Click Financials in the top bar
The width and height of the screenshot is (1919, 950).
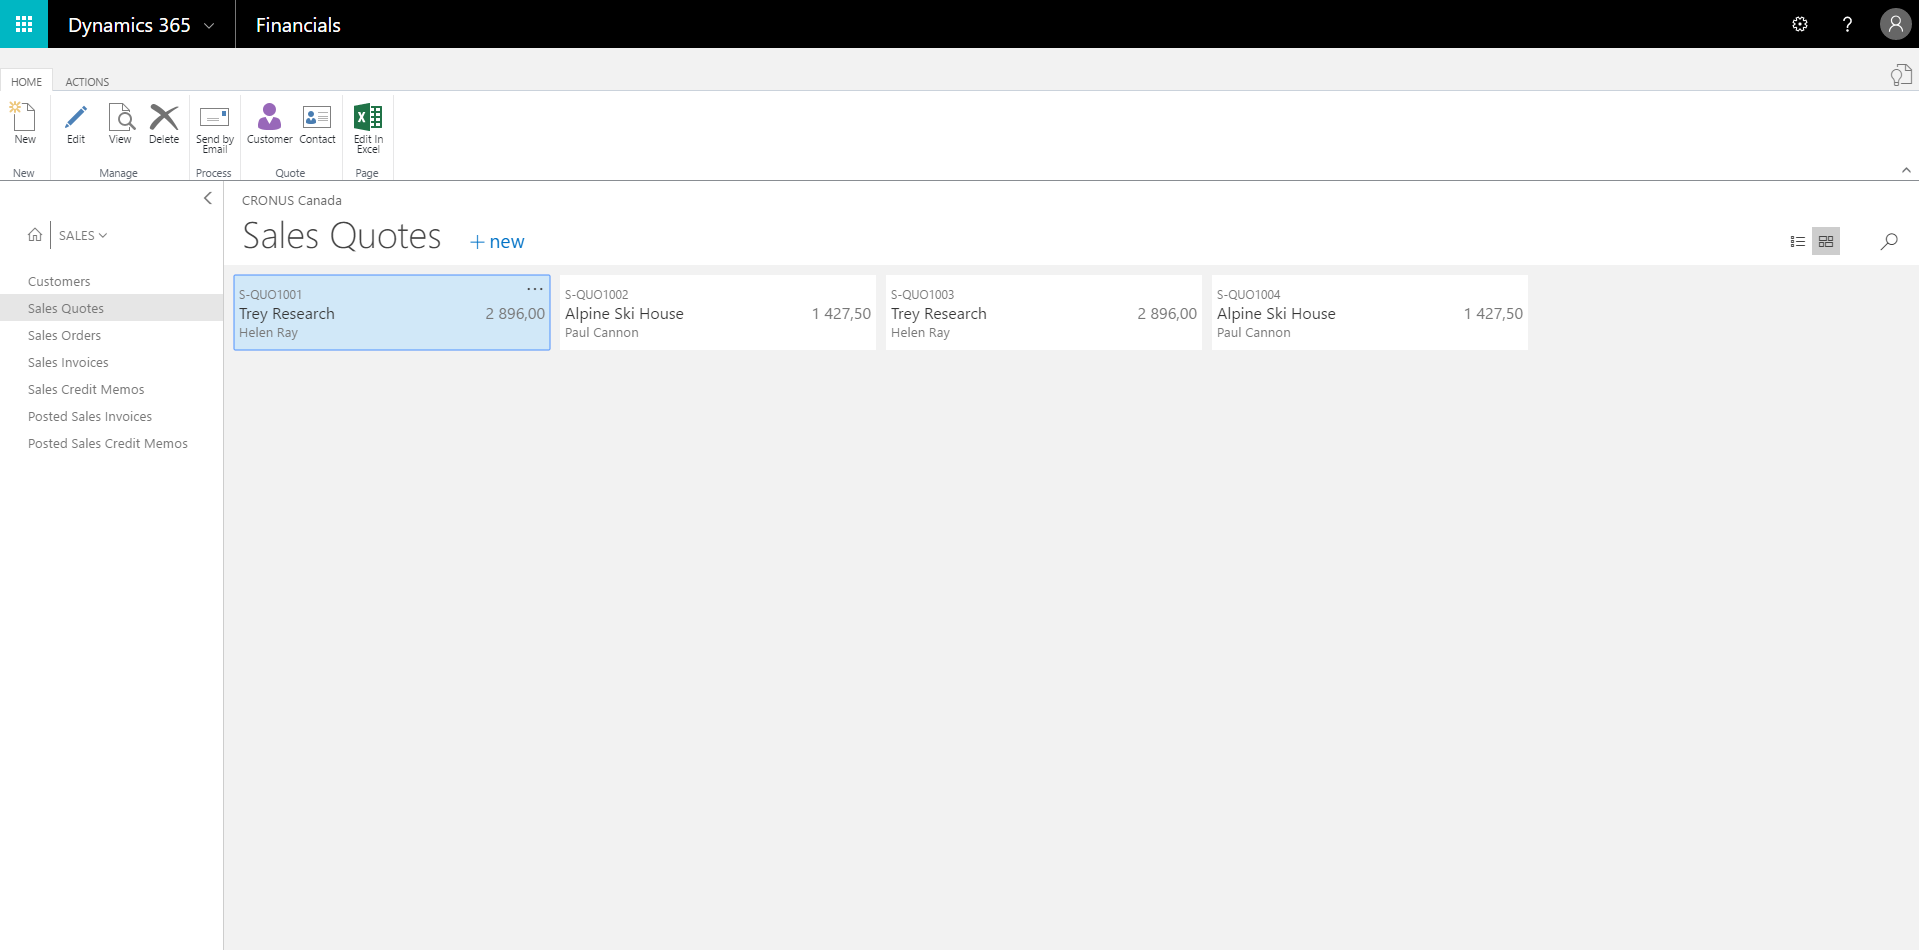click(298, 25)
